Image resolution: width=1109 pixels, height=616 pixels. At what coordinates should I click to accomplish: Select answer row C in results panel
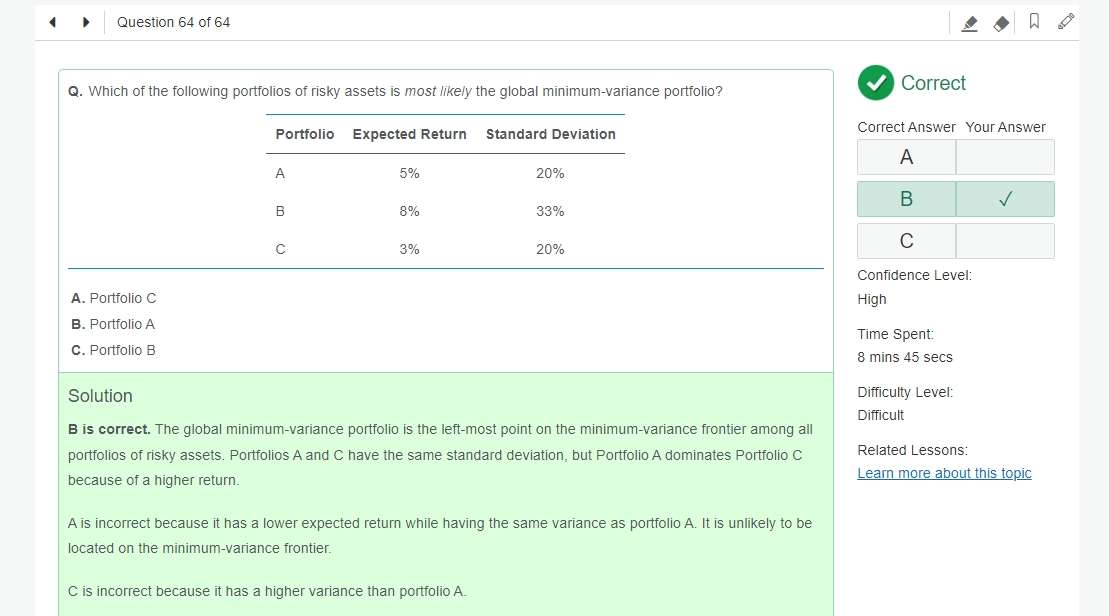pos(956,240)
